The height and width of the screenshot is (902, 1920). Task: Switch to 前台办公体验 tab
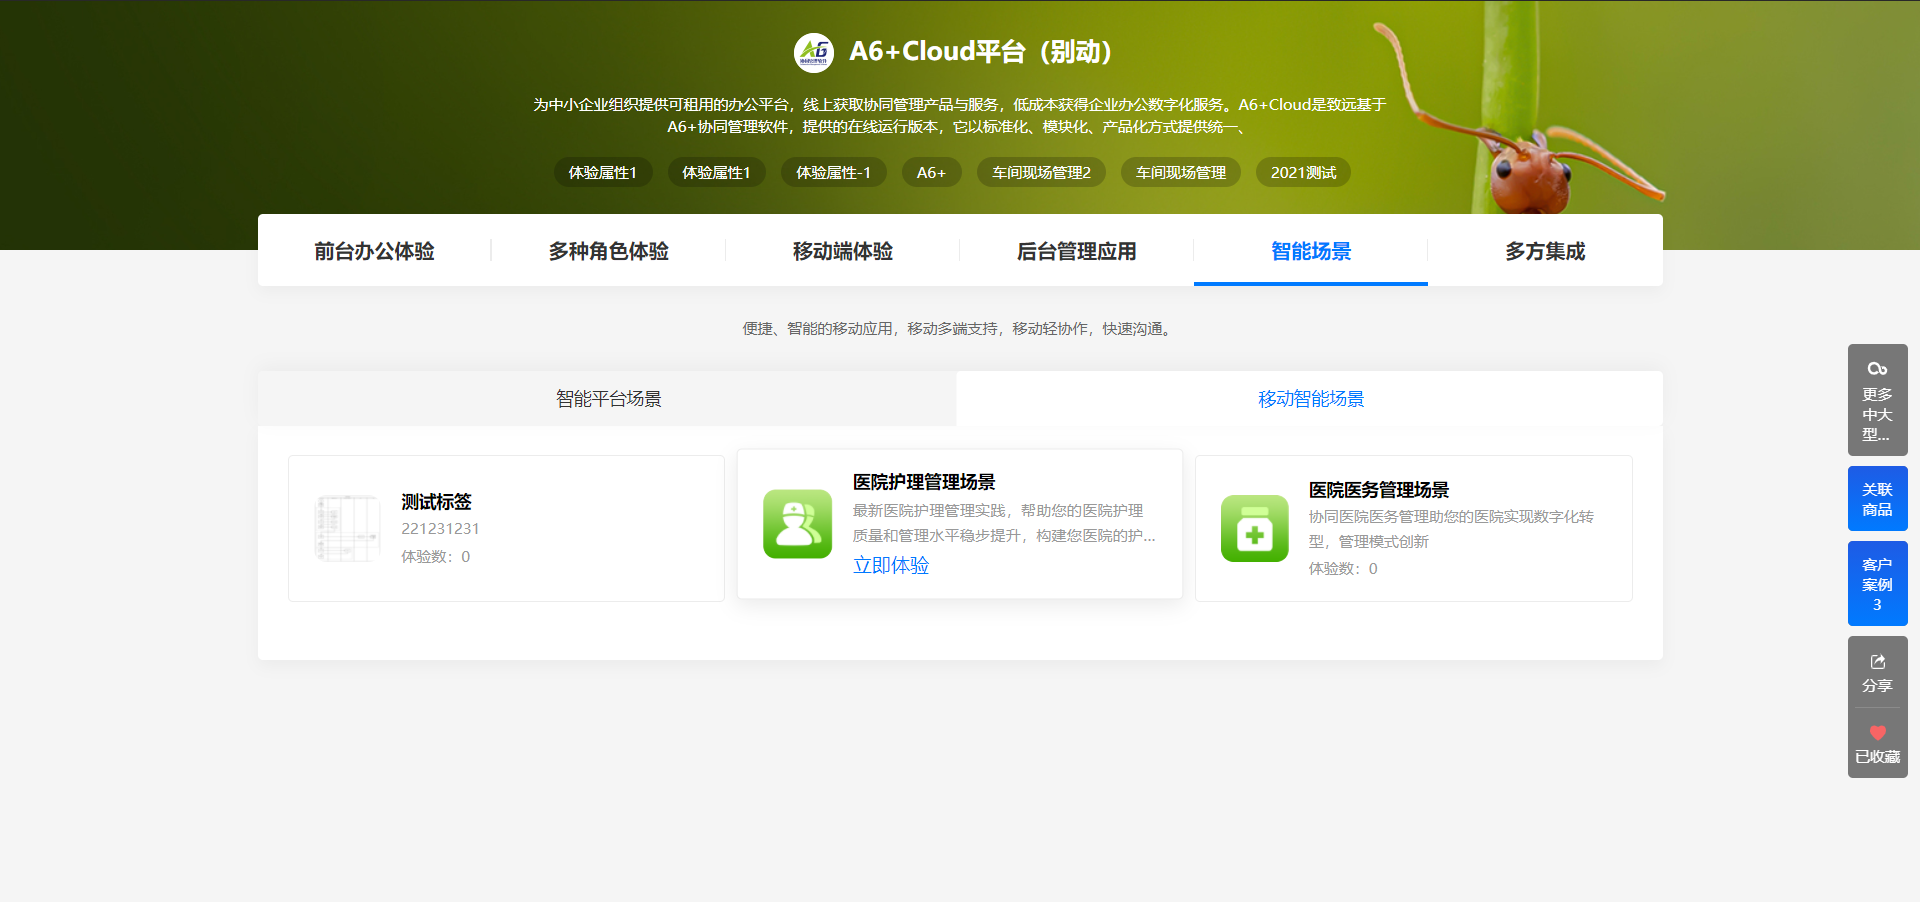point(374,251)
